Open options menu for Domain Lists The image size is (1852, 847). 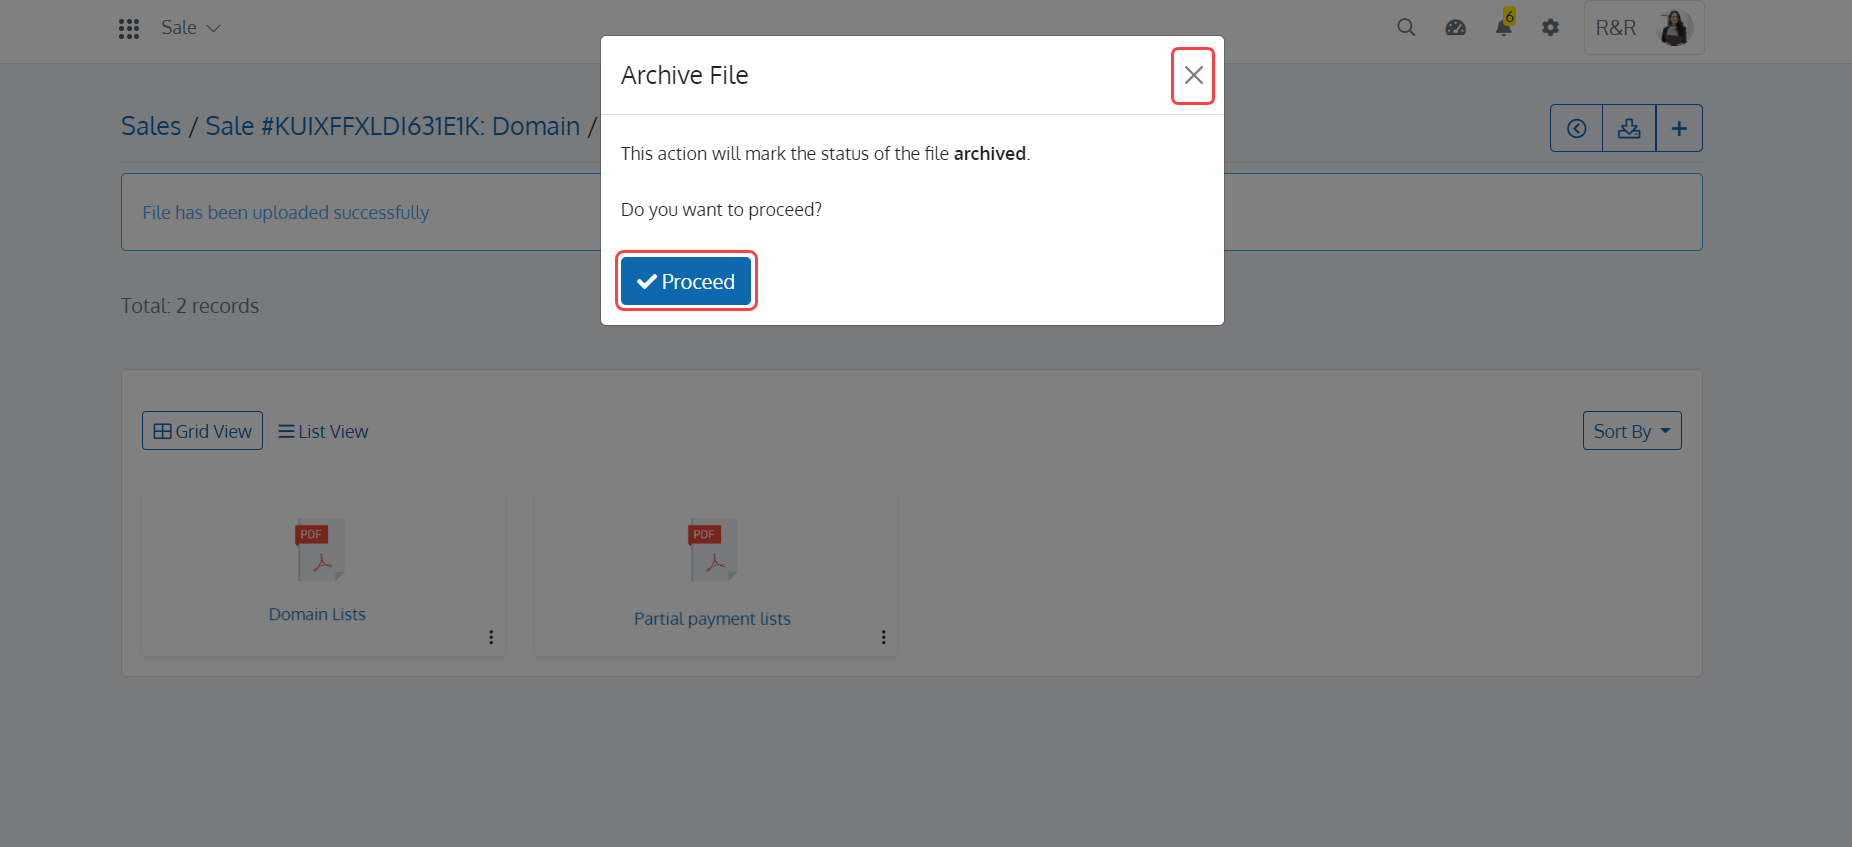pyautogui.click(x=491, y=637)
